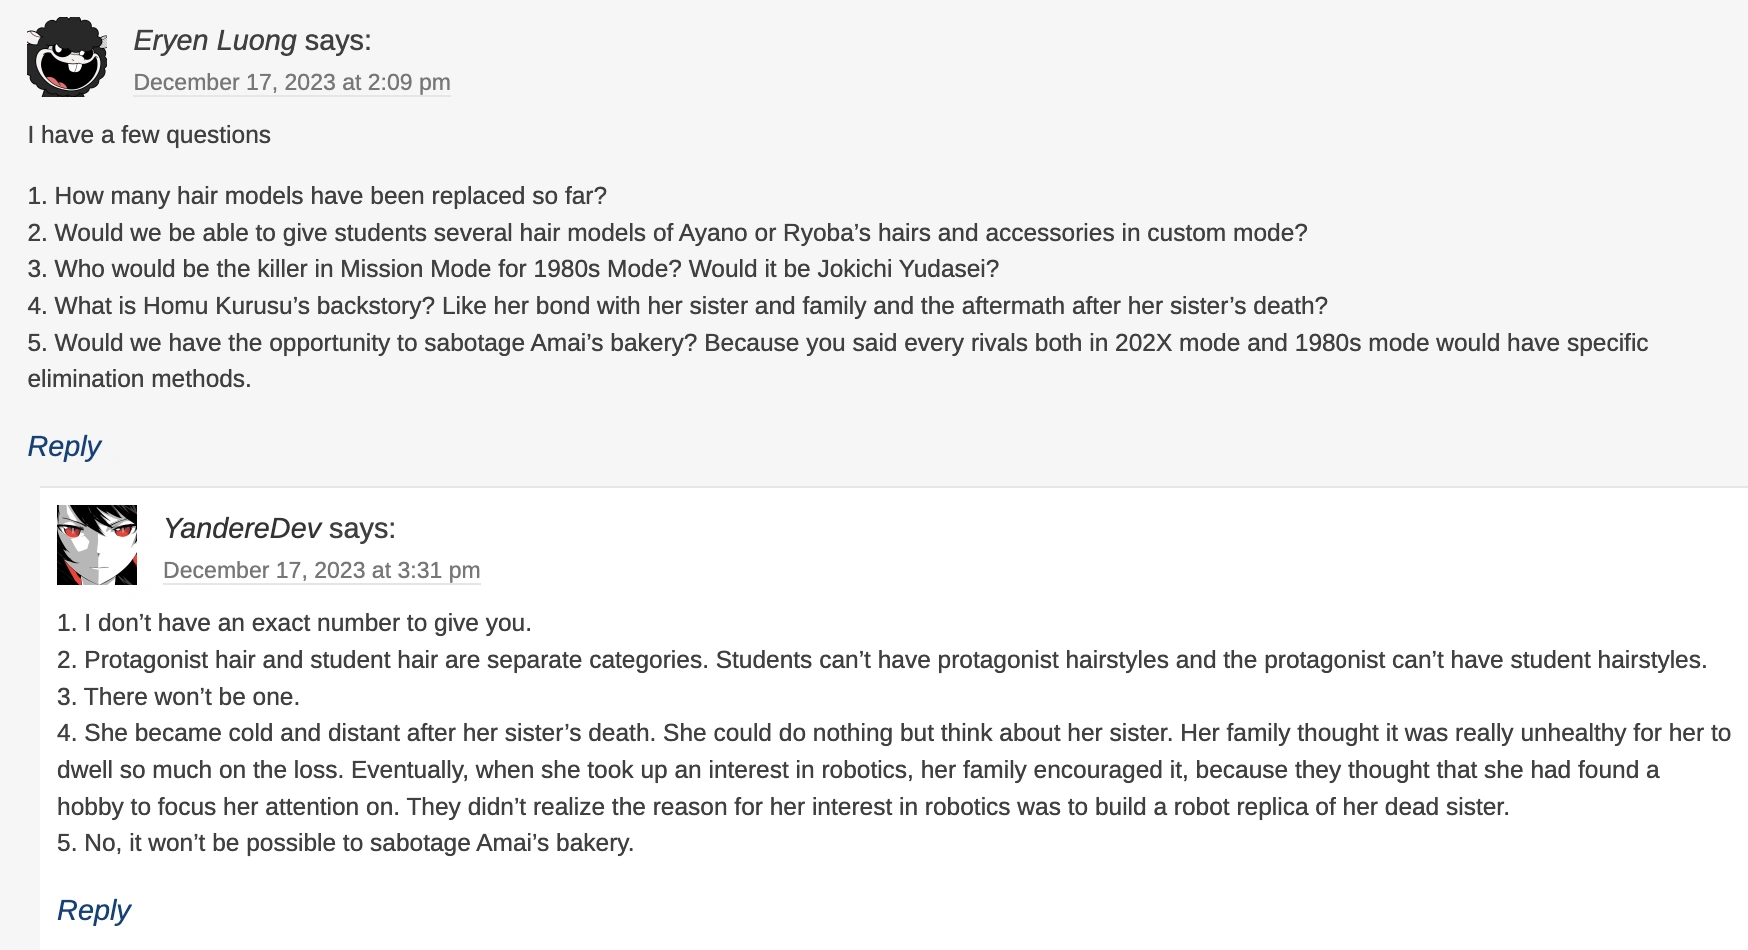Reply to YandereDev's comment
The image size is (1748, 950).
coord(94,910)
